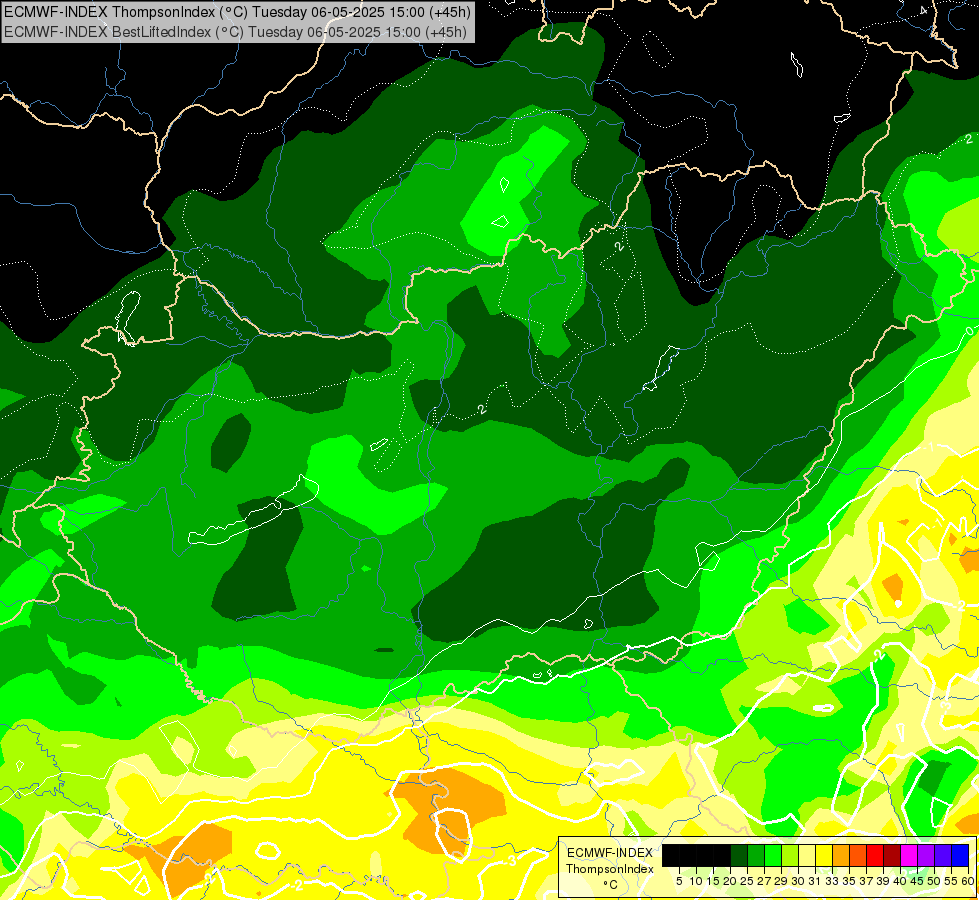Click the bright red legend swatch for 37-39
Viewport: 979px width, 900px height.
tap(875, 856)
